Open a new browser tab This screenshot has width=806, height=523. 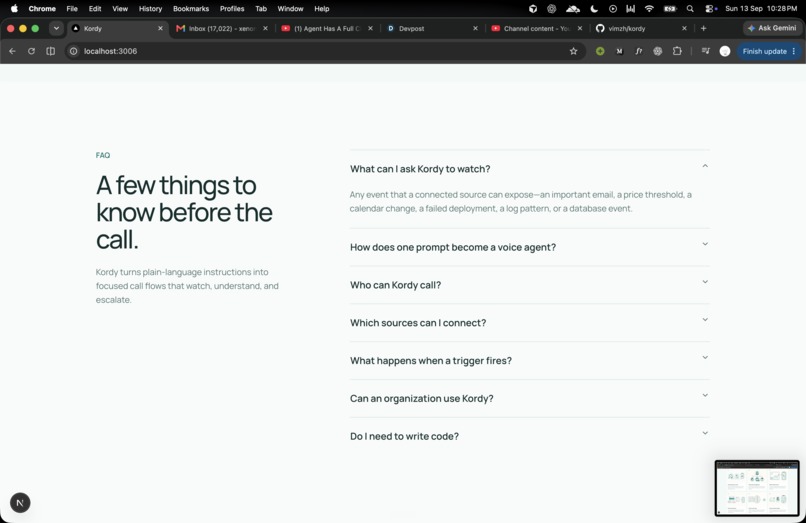click(703, 28)
